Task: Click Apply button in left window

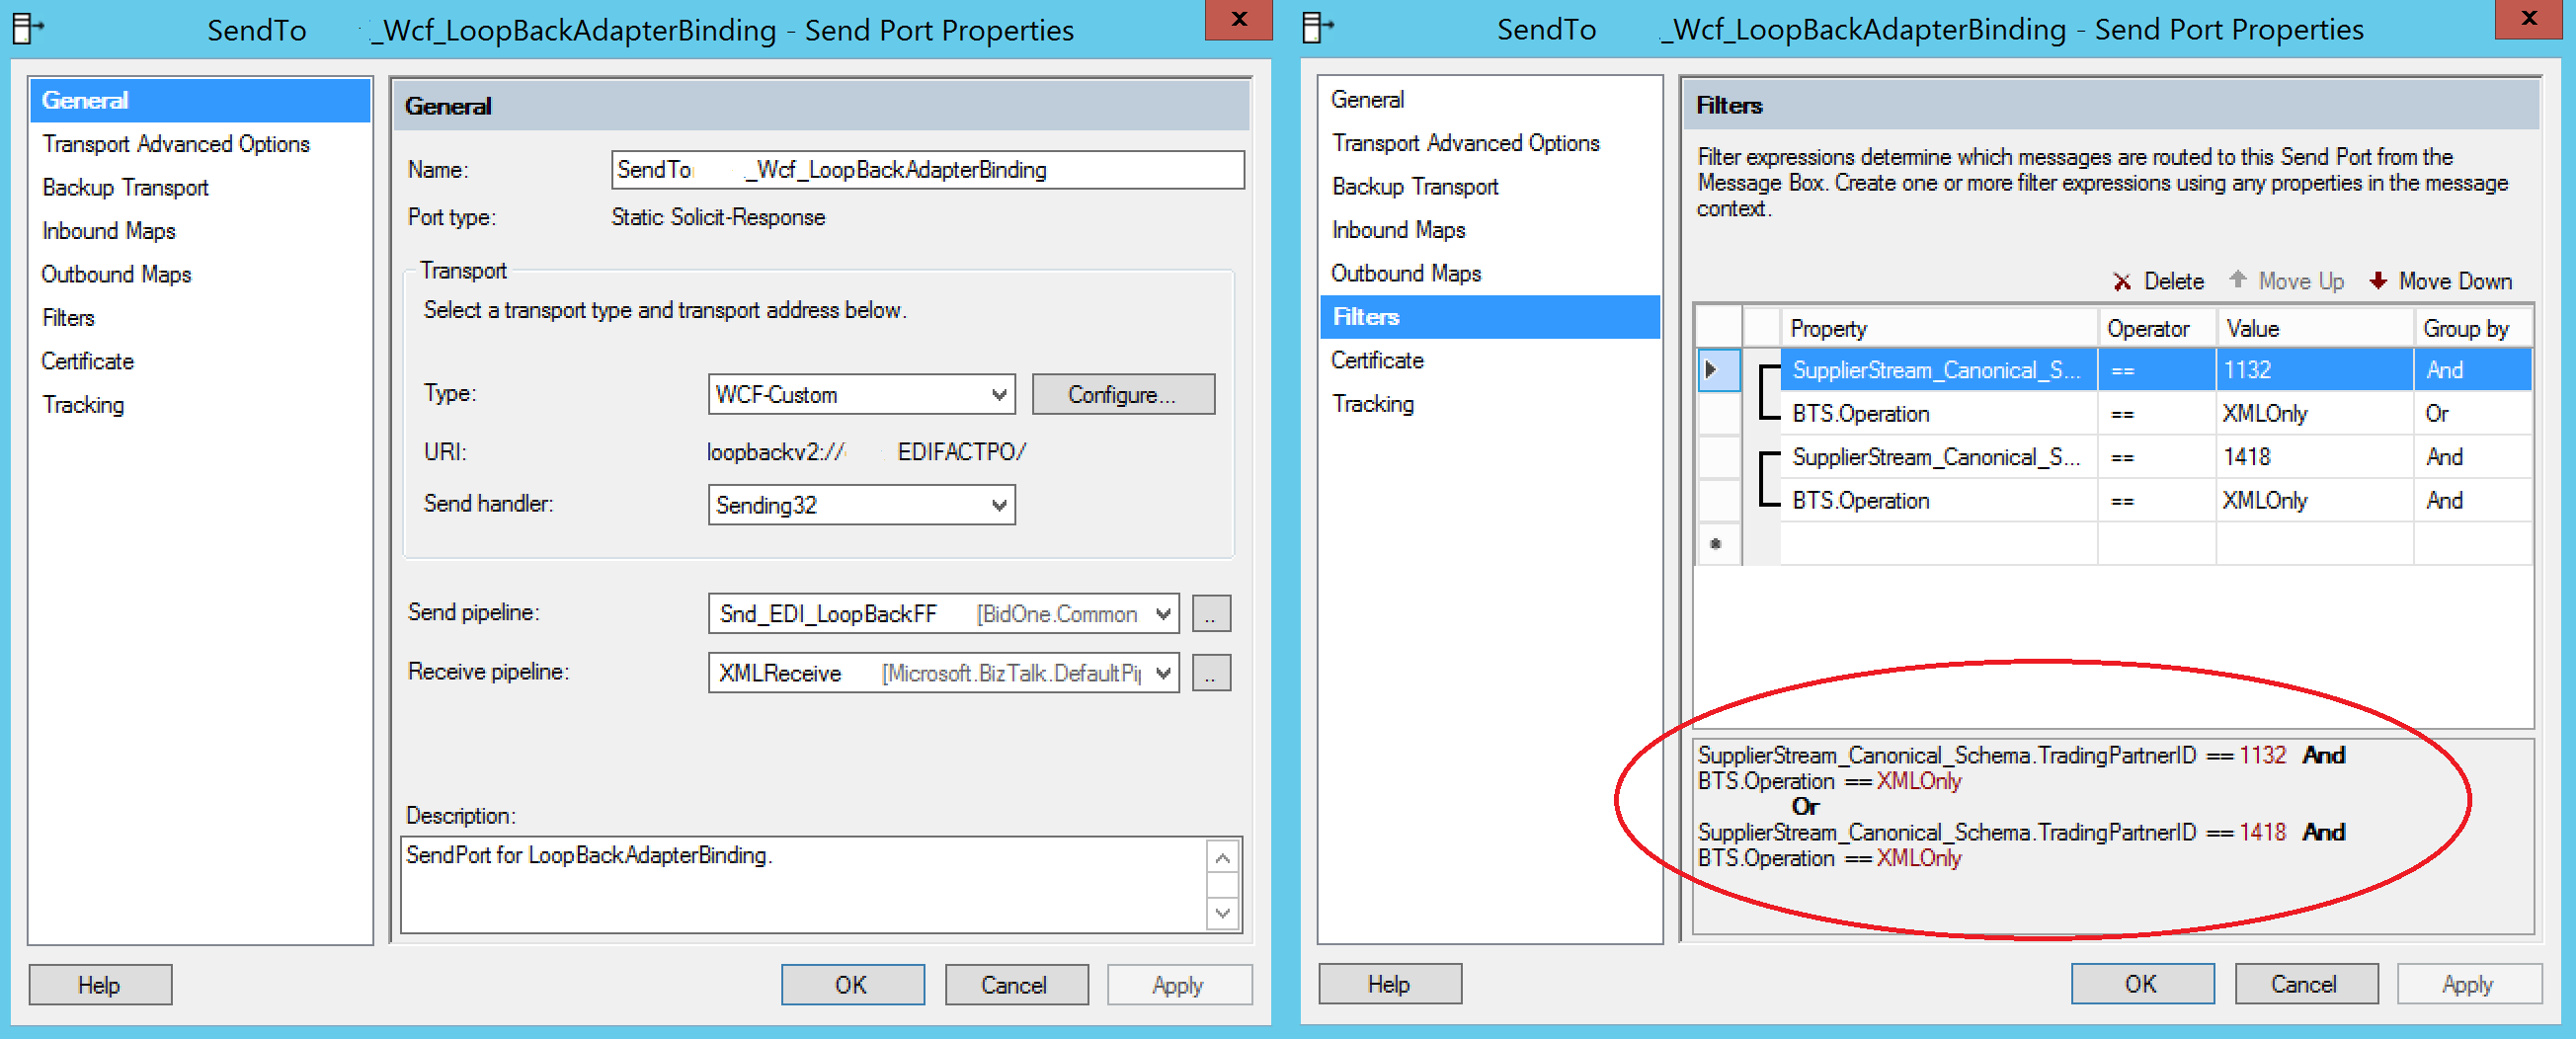Action: click(1179, 985)
